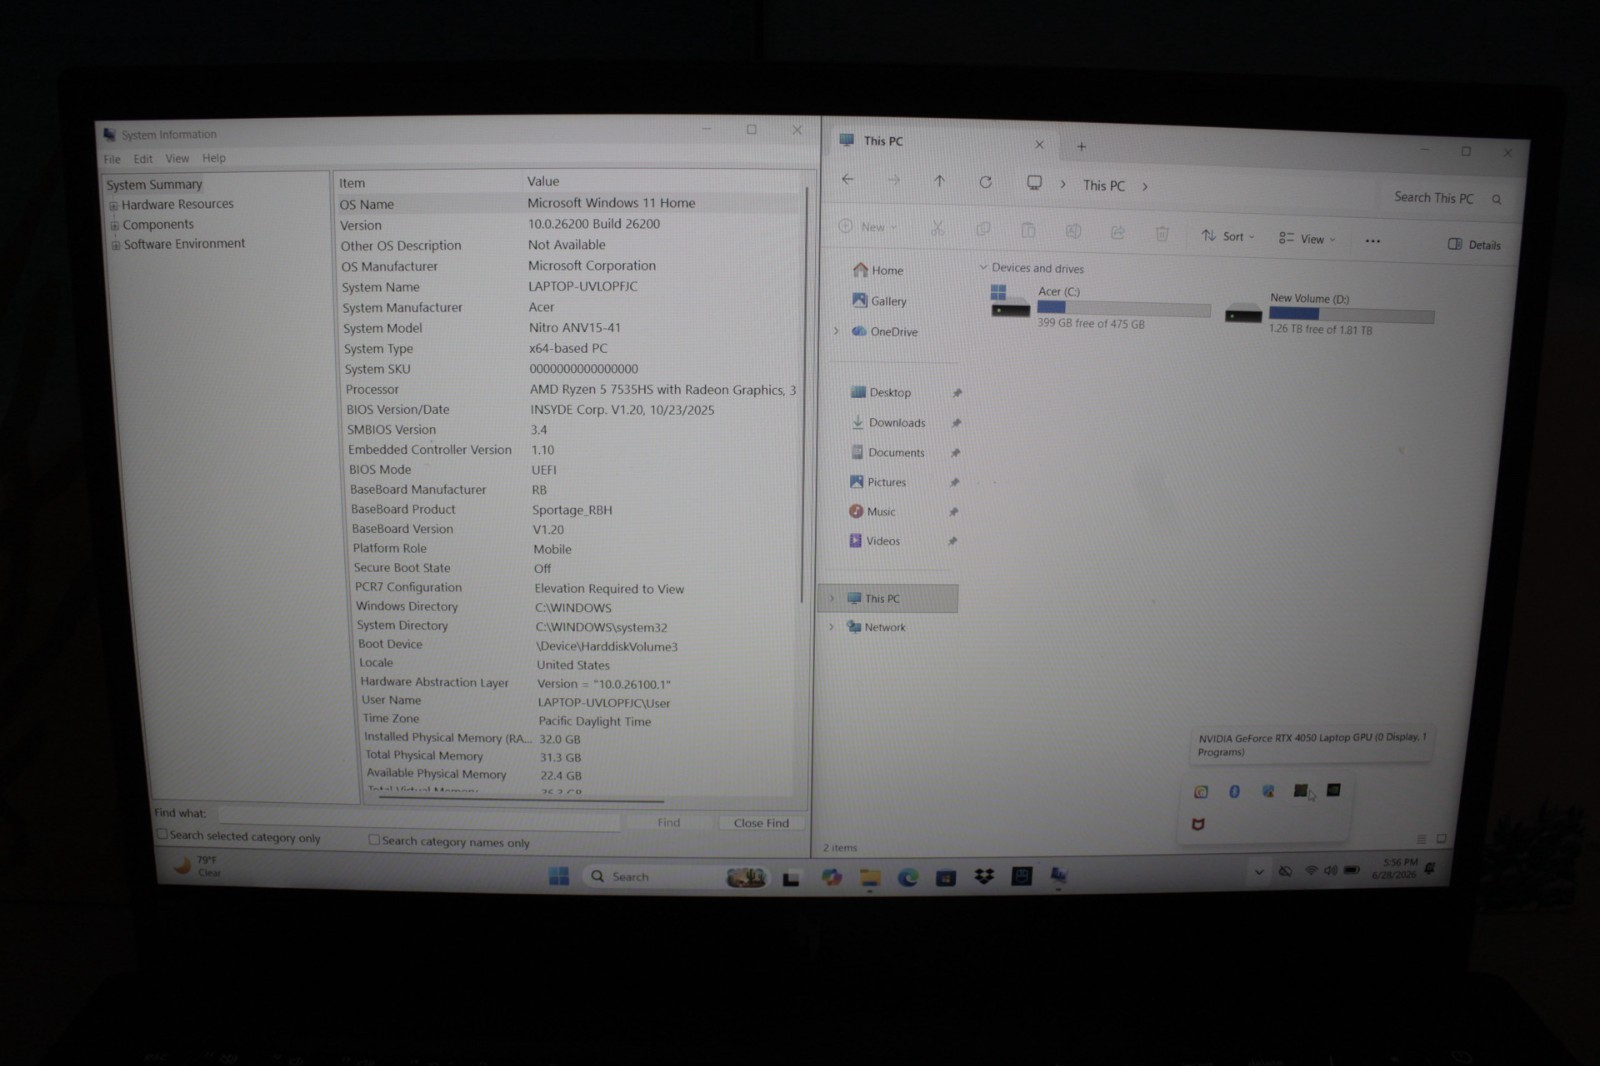Open the View menu in System Information
Screen dimensions: 1600x1066
click(177, 158)
